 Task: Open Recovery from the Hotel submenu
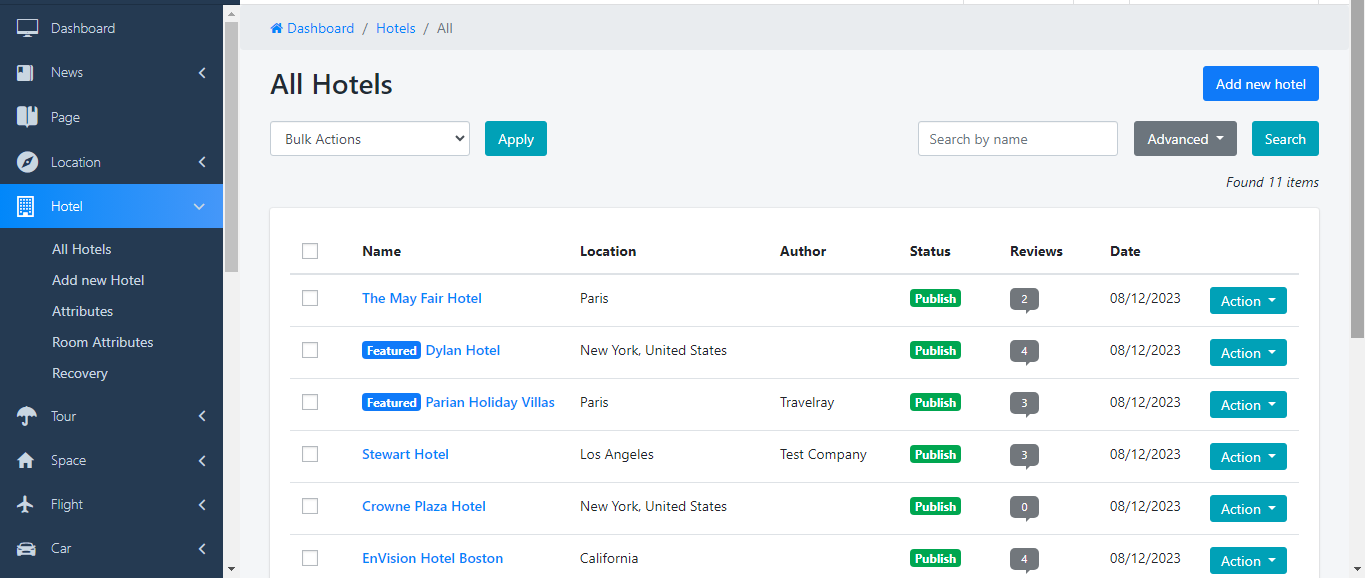82,373
